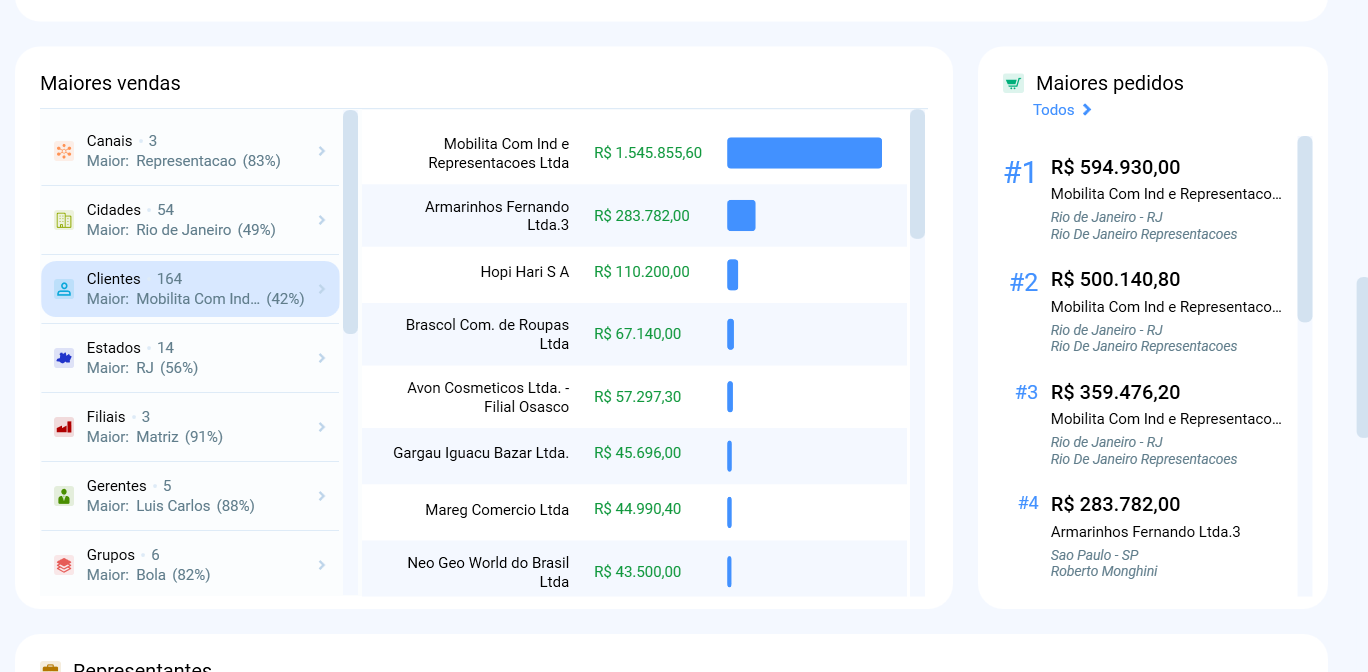Click the Avon Cosmeticos sales bar
Viewport: 1368px width, 672px height.
(730, 397)
